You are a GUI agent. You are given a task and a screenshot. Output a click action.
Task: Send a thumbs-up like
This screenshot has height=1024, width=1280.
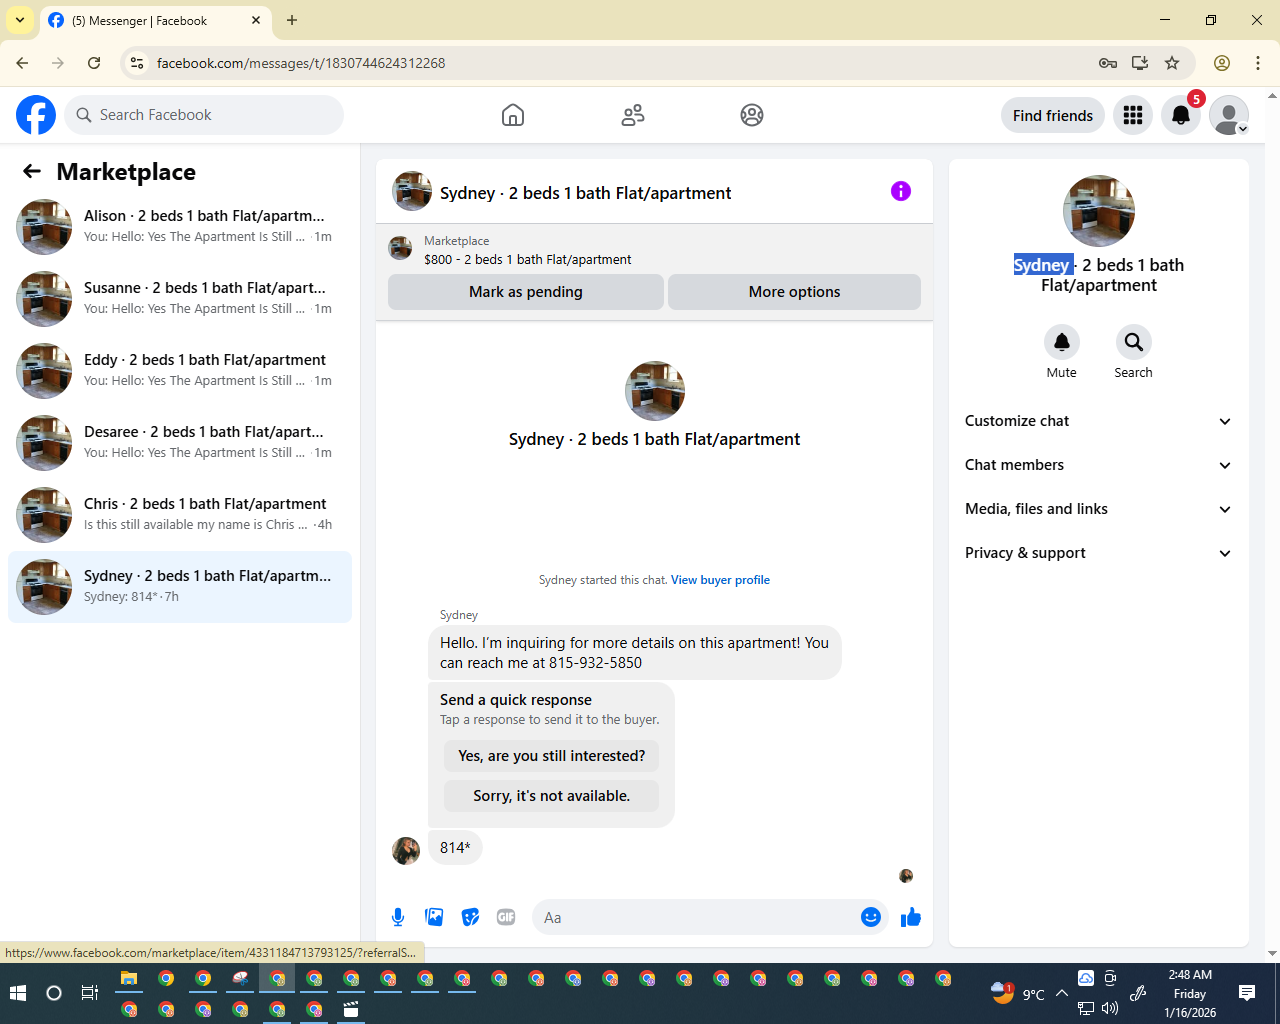tap(911, 917)
